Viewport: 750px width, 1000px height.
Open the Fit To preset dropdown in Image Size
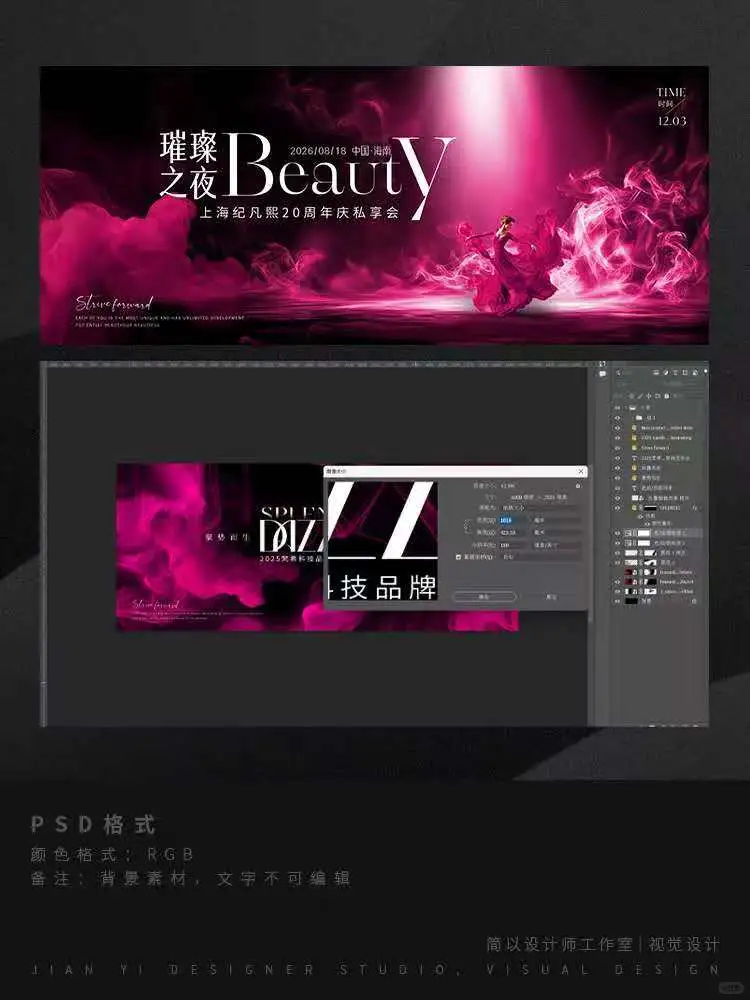[x=540, y=508]
